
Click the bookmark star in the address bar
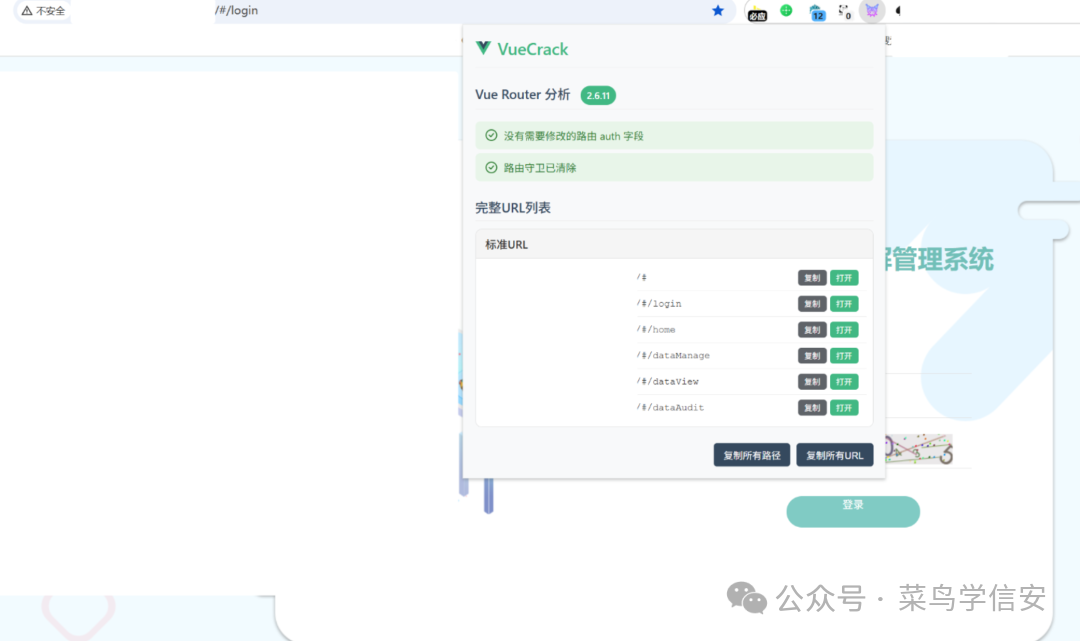point(718,11)
